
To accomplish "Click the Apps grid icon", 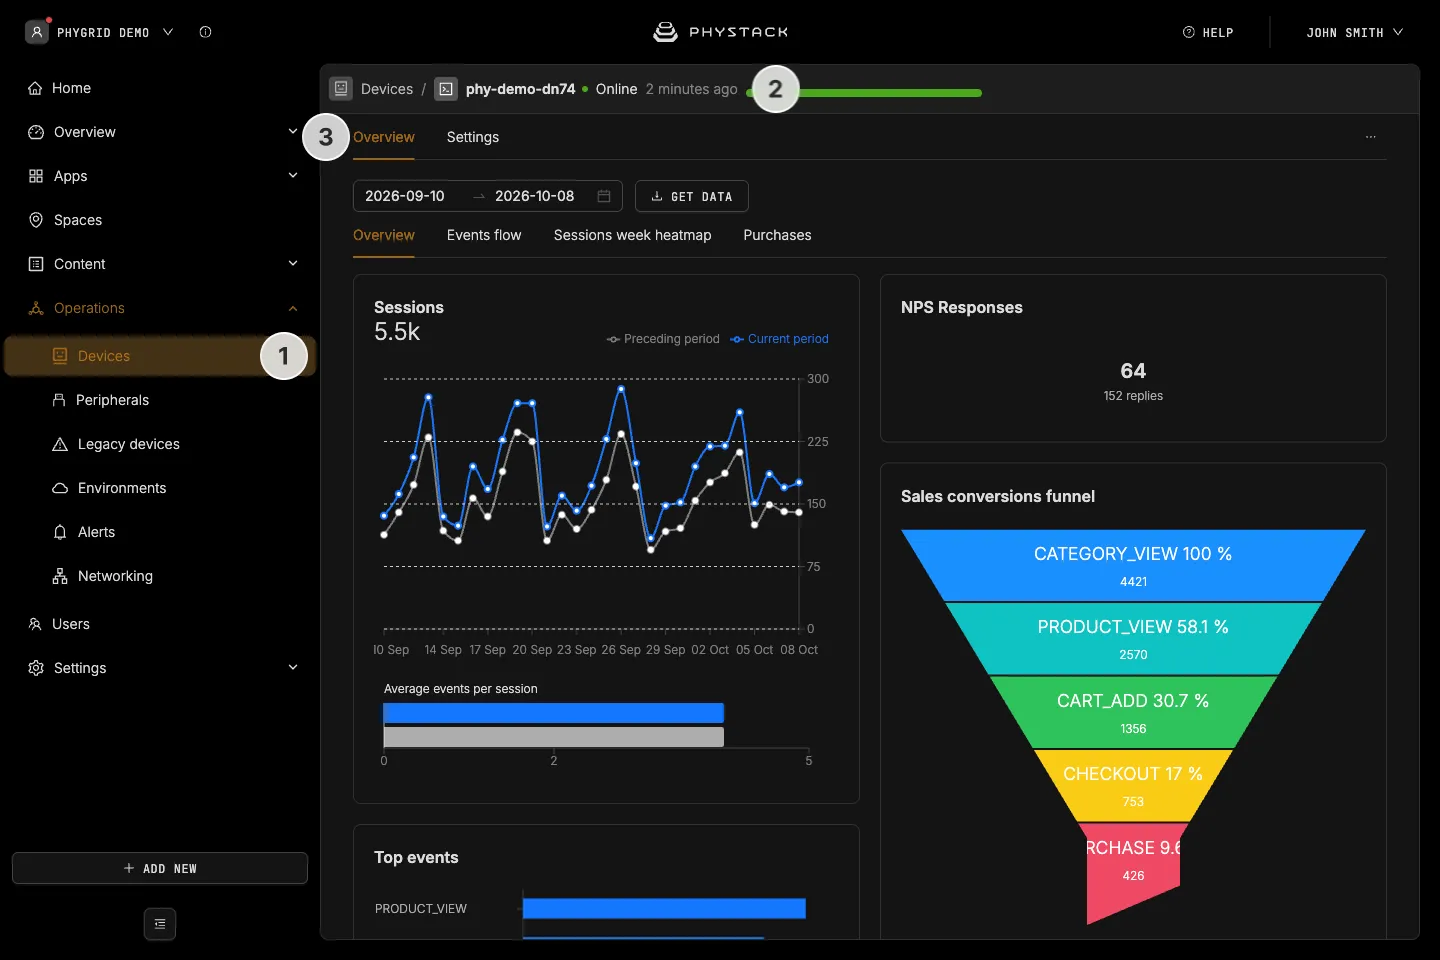I will click(36, 176).
